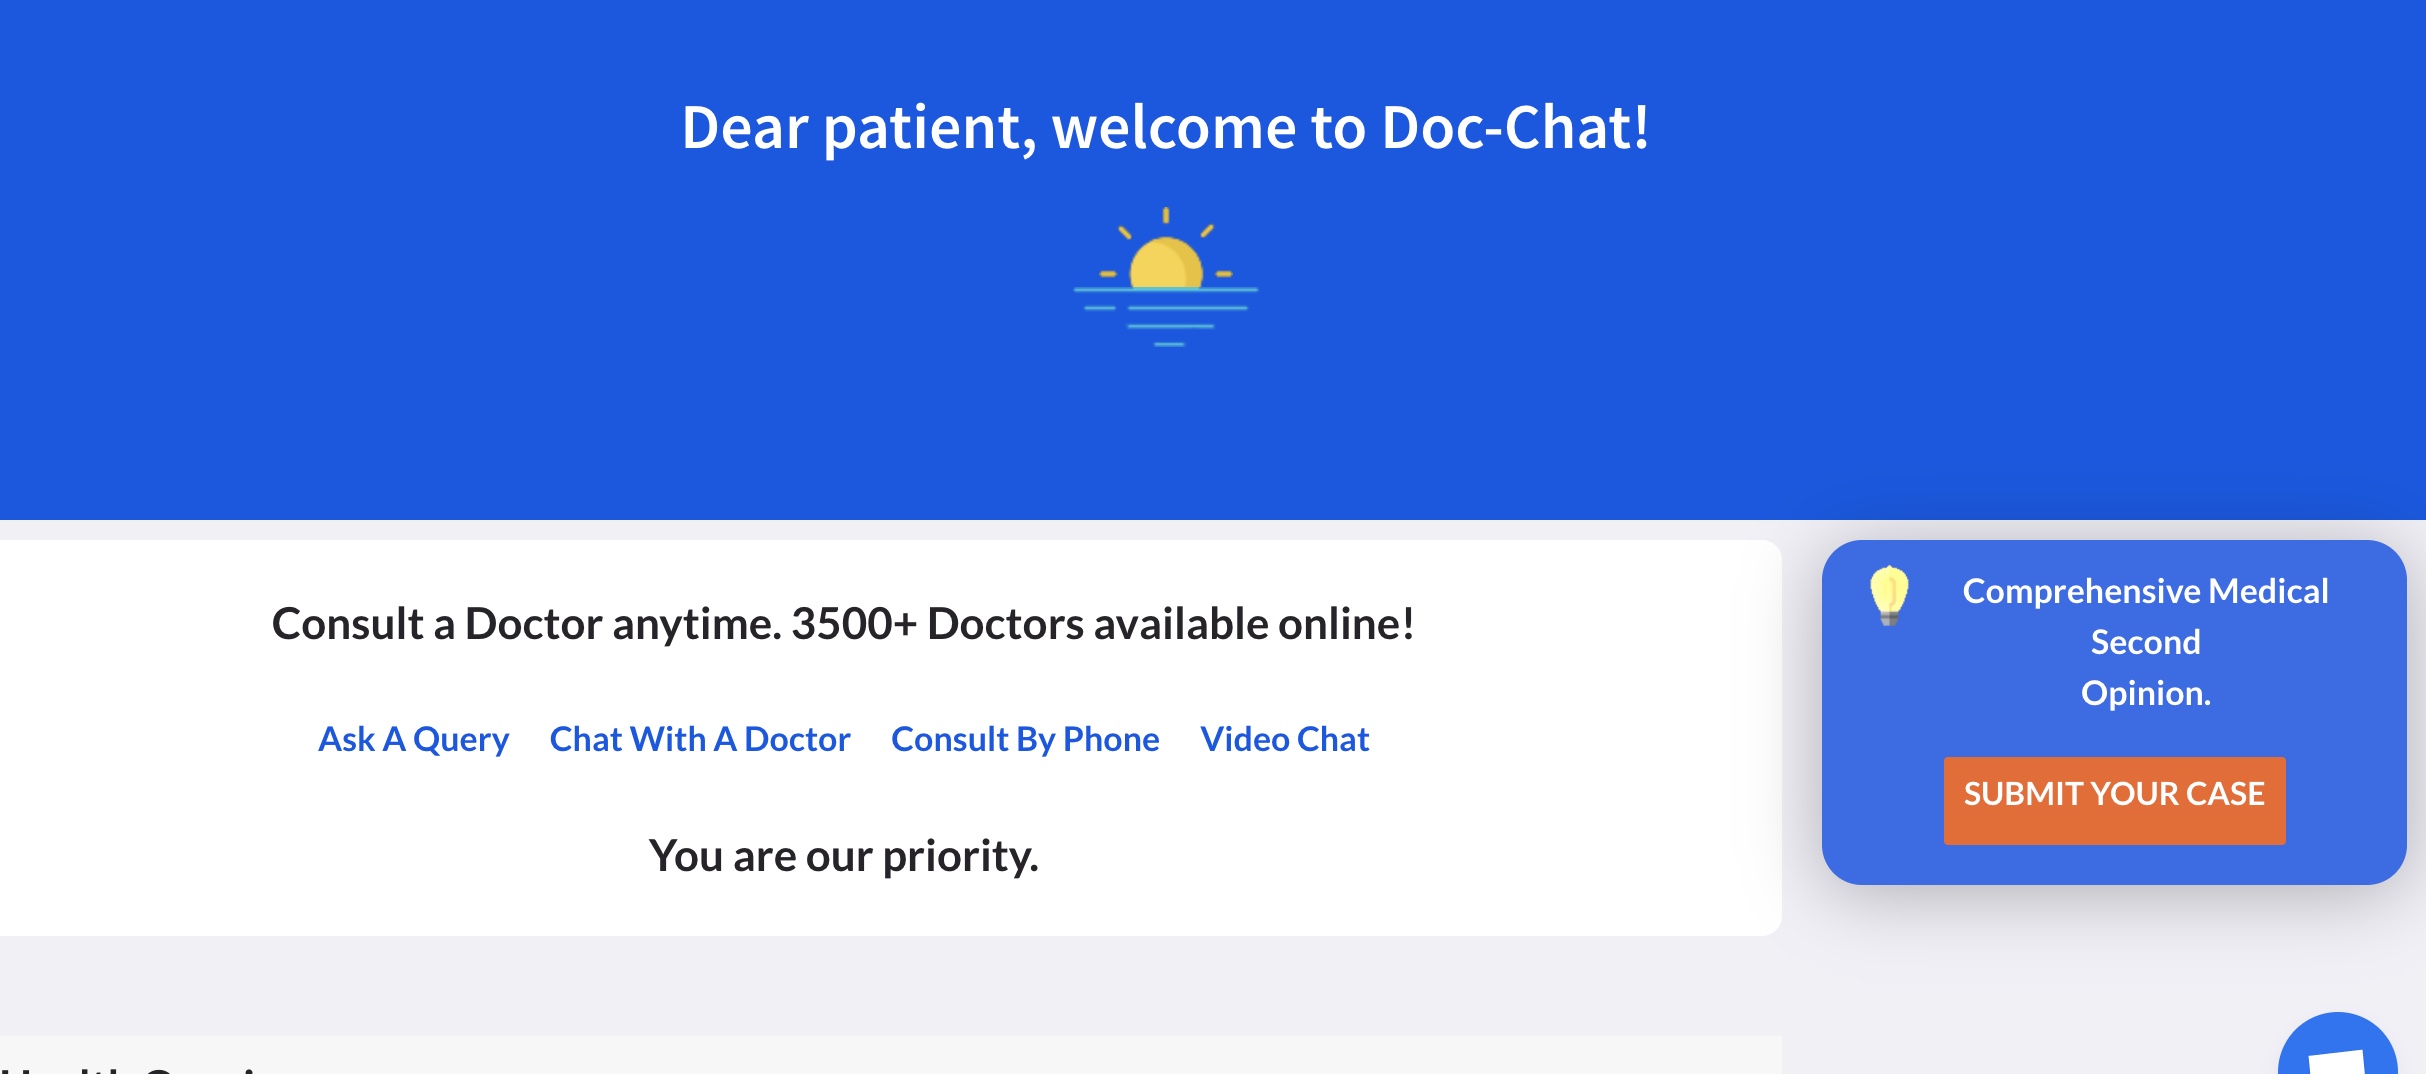Click the welcome to Doc-Chat heading
The height and width of the screenshot is (1074, 2426).
pyautogui.click(x=1165, y=128)
